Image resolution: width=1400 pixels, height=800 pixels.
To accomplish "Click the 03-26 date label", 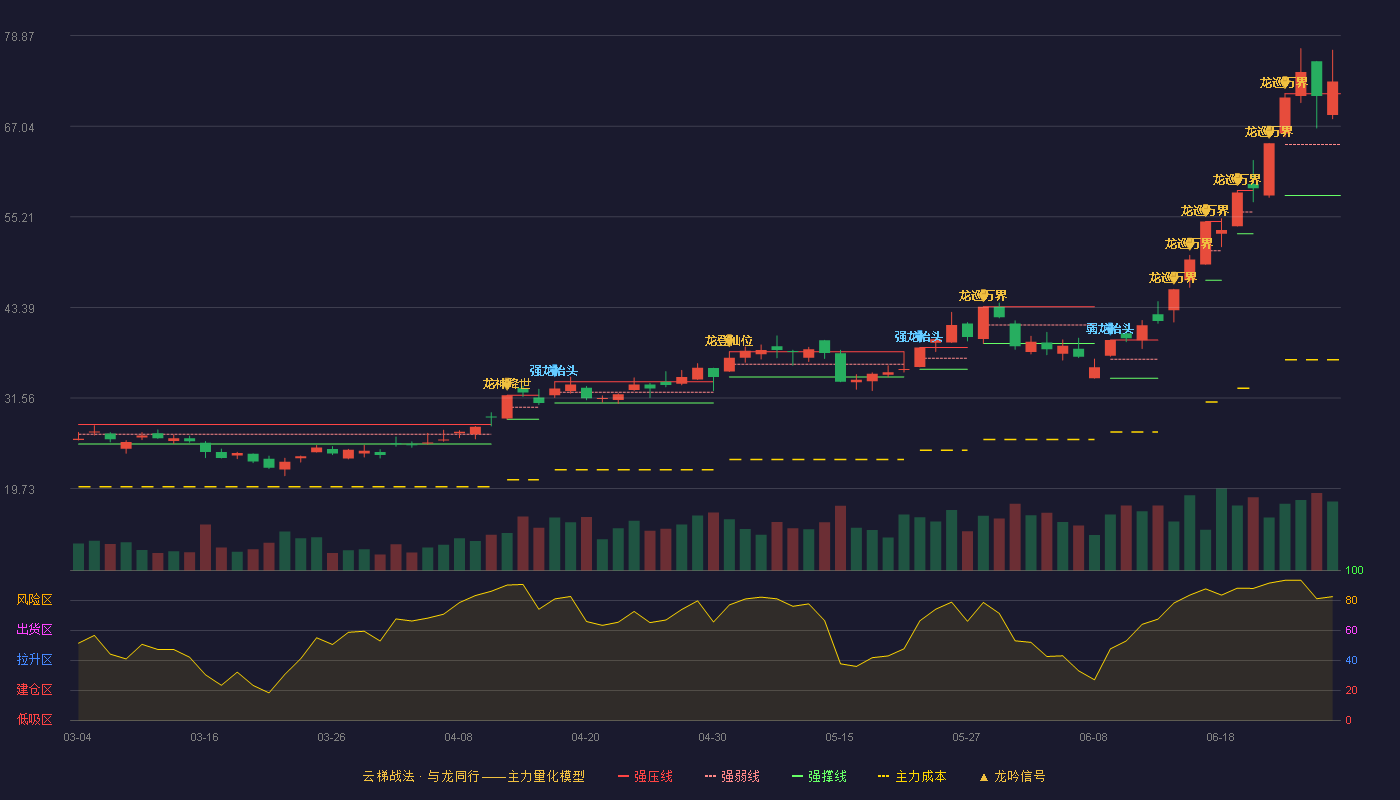I will click(x=331, y=737).
